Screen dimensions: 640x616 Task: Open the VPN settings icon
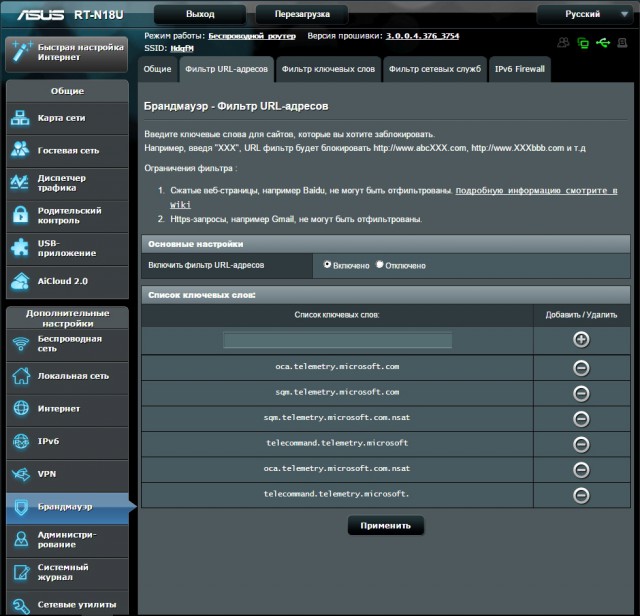(21, 474)
